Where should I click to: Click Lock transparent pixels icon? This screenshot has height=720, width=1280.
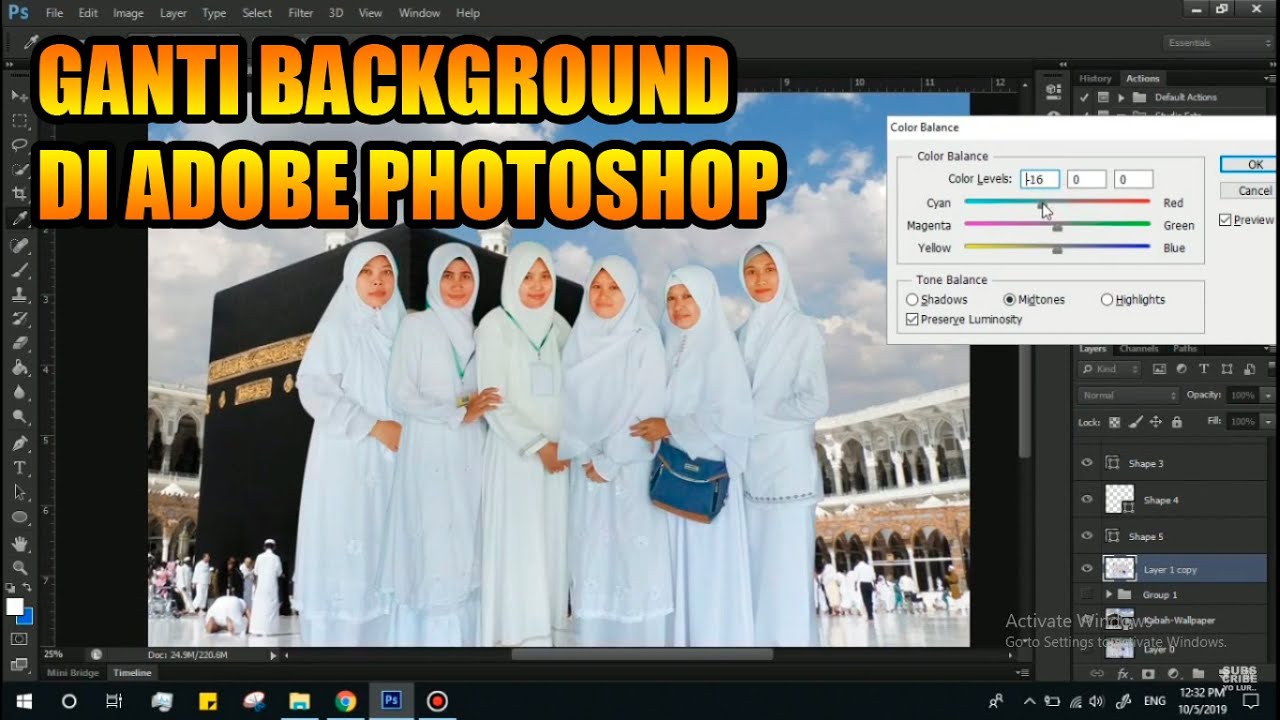tap(1115, 422)
